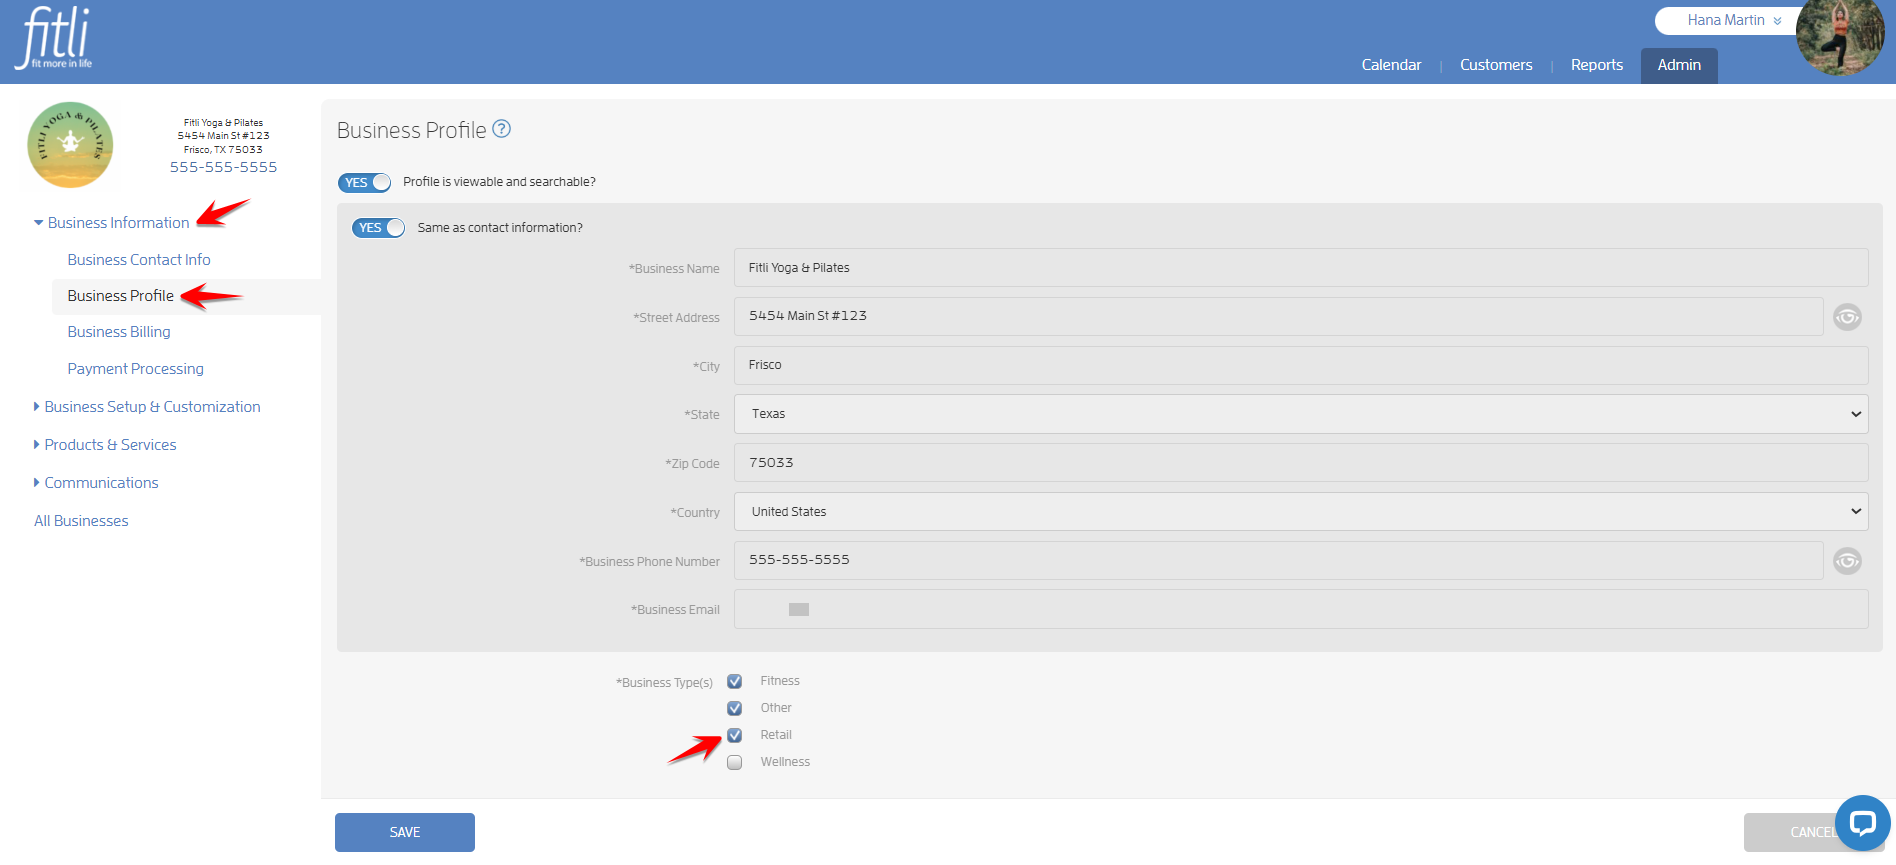
Task: Click the City field containing Frisco
Action: point(1301,365)
